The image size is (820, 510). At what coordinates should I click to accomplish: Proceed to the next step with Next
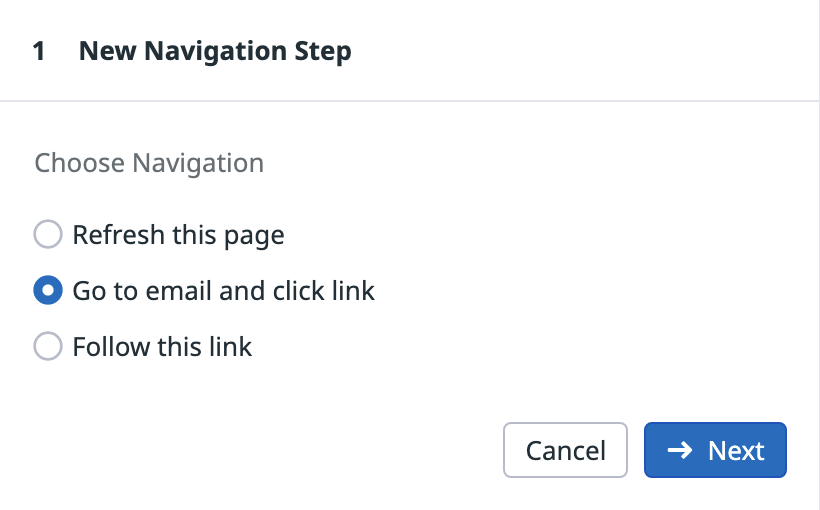tap(715, 451)
